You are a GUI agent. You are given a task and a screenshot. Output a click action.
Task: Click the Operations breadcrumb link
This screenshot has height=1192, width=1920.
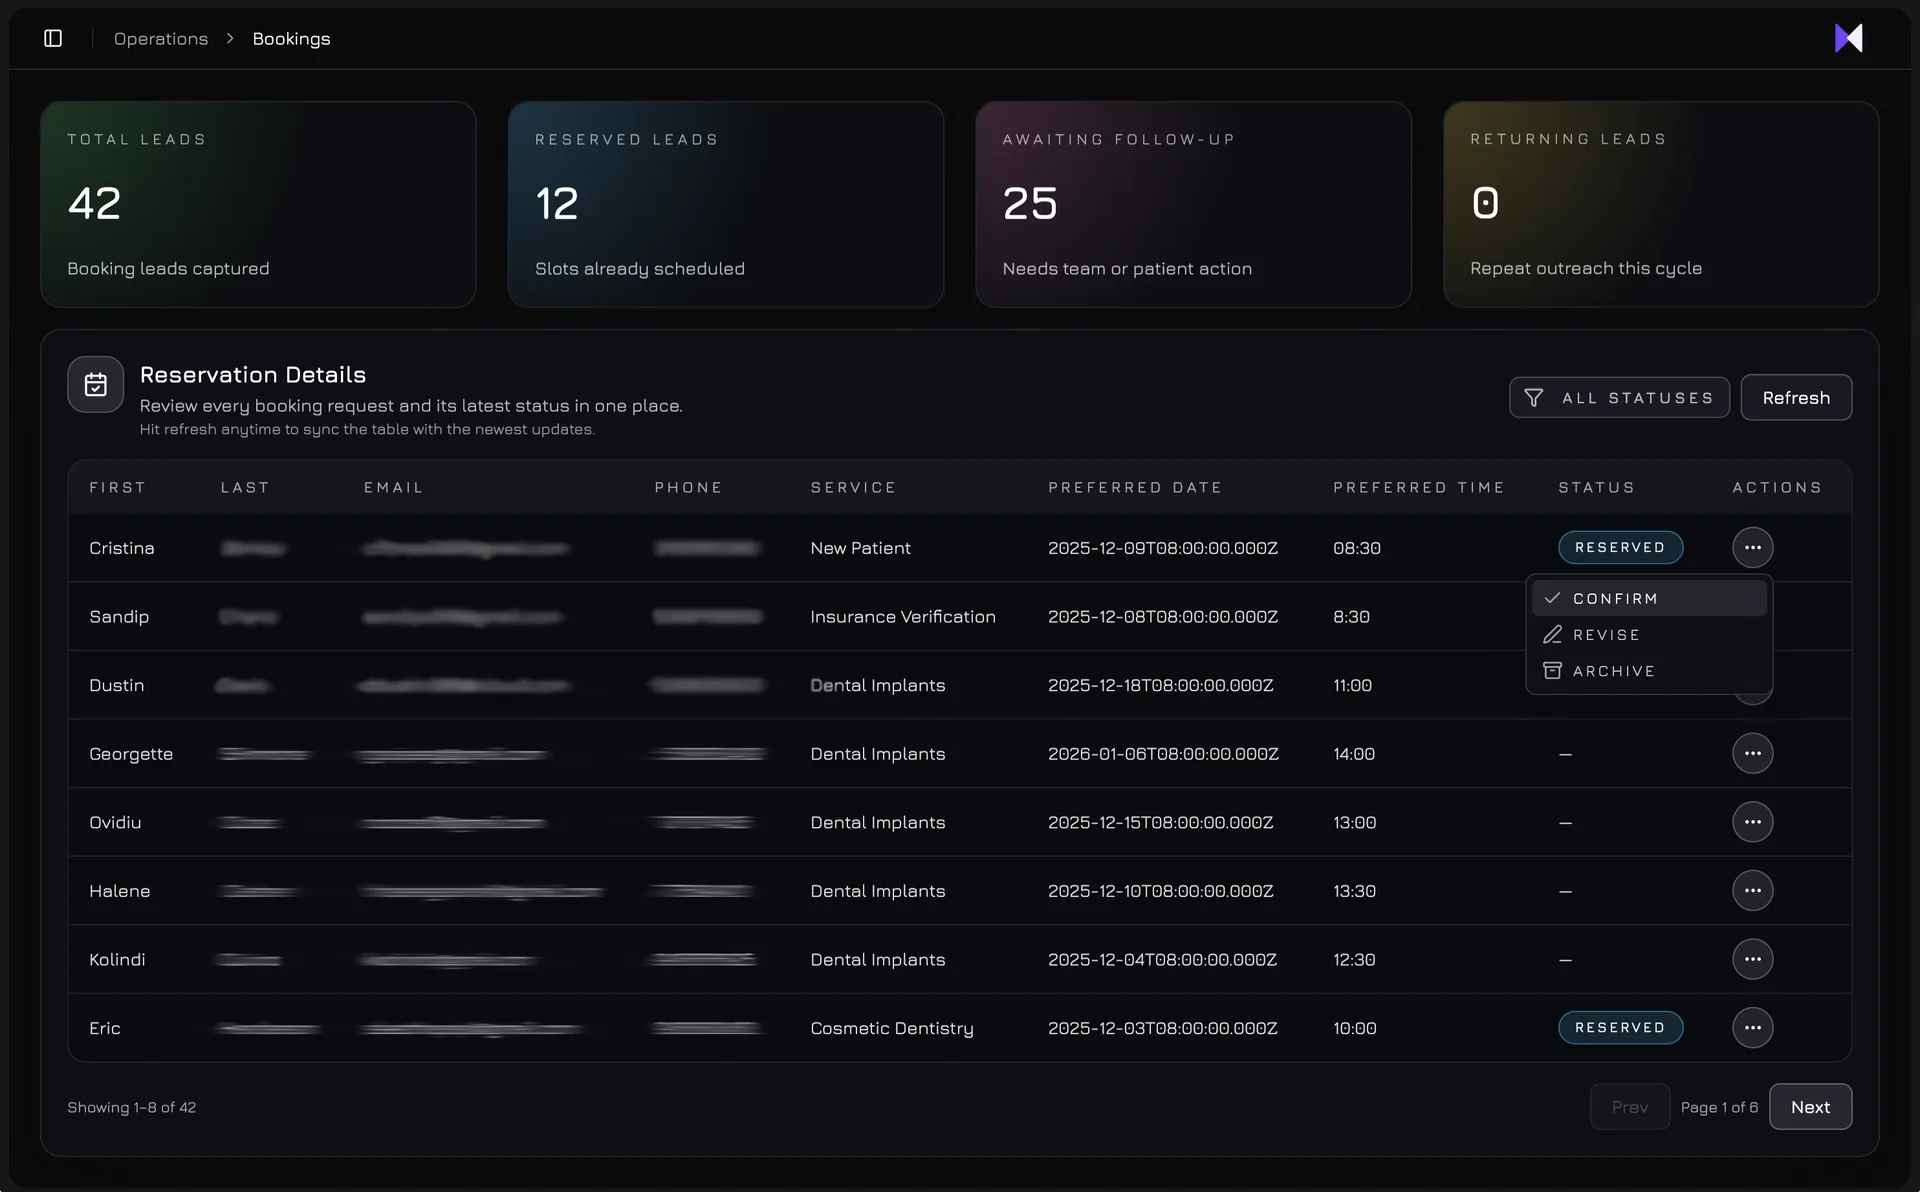(x=161, y=38)
